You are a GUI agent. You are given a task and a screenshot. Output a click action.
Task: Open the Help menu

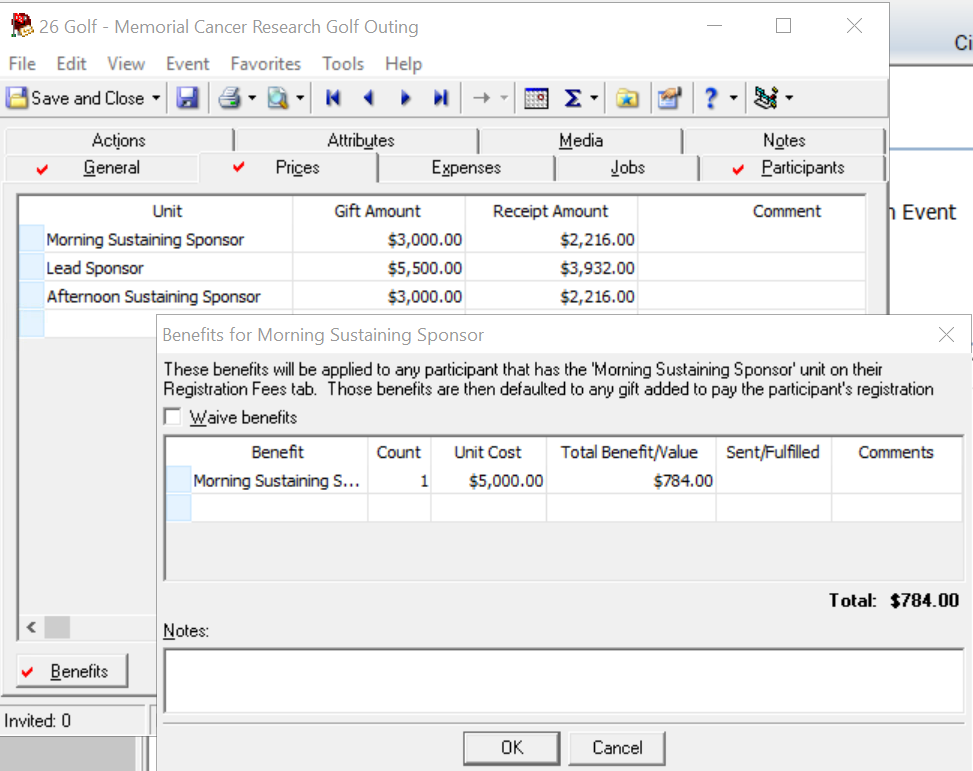tap(403, 63)
